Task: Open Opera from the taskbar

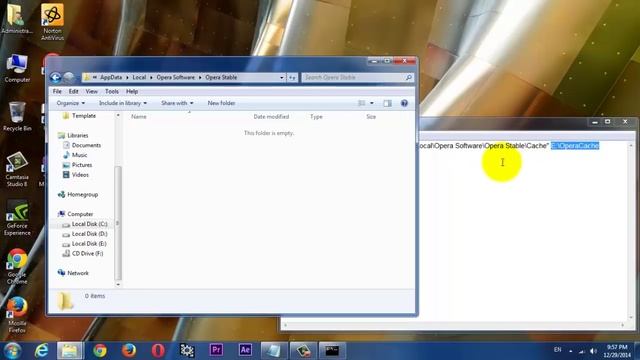Action: tap(158, 351)
